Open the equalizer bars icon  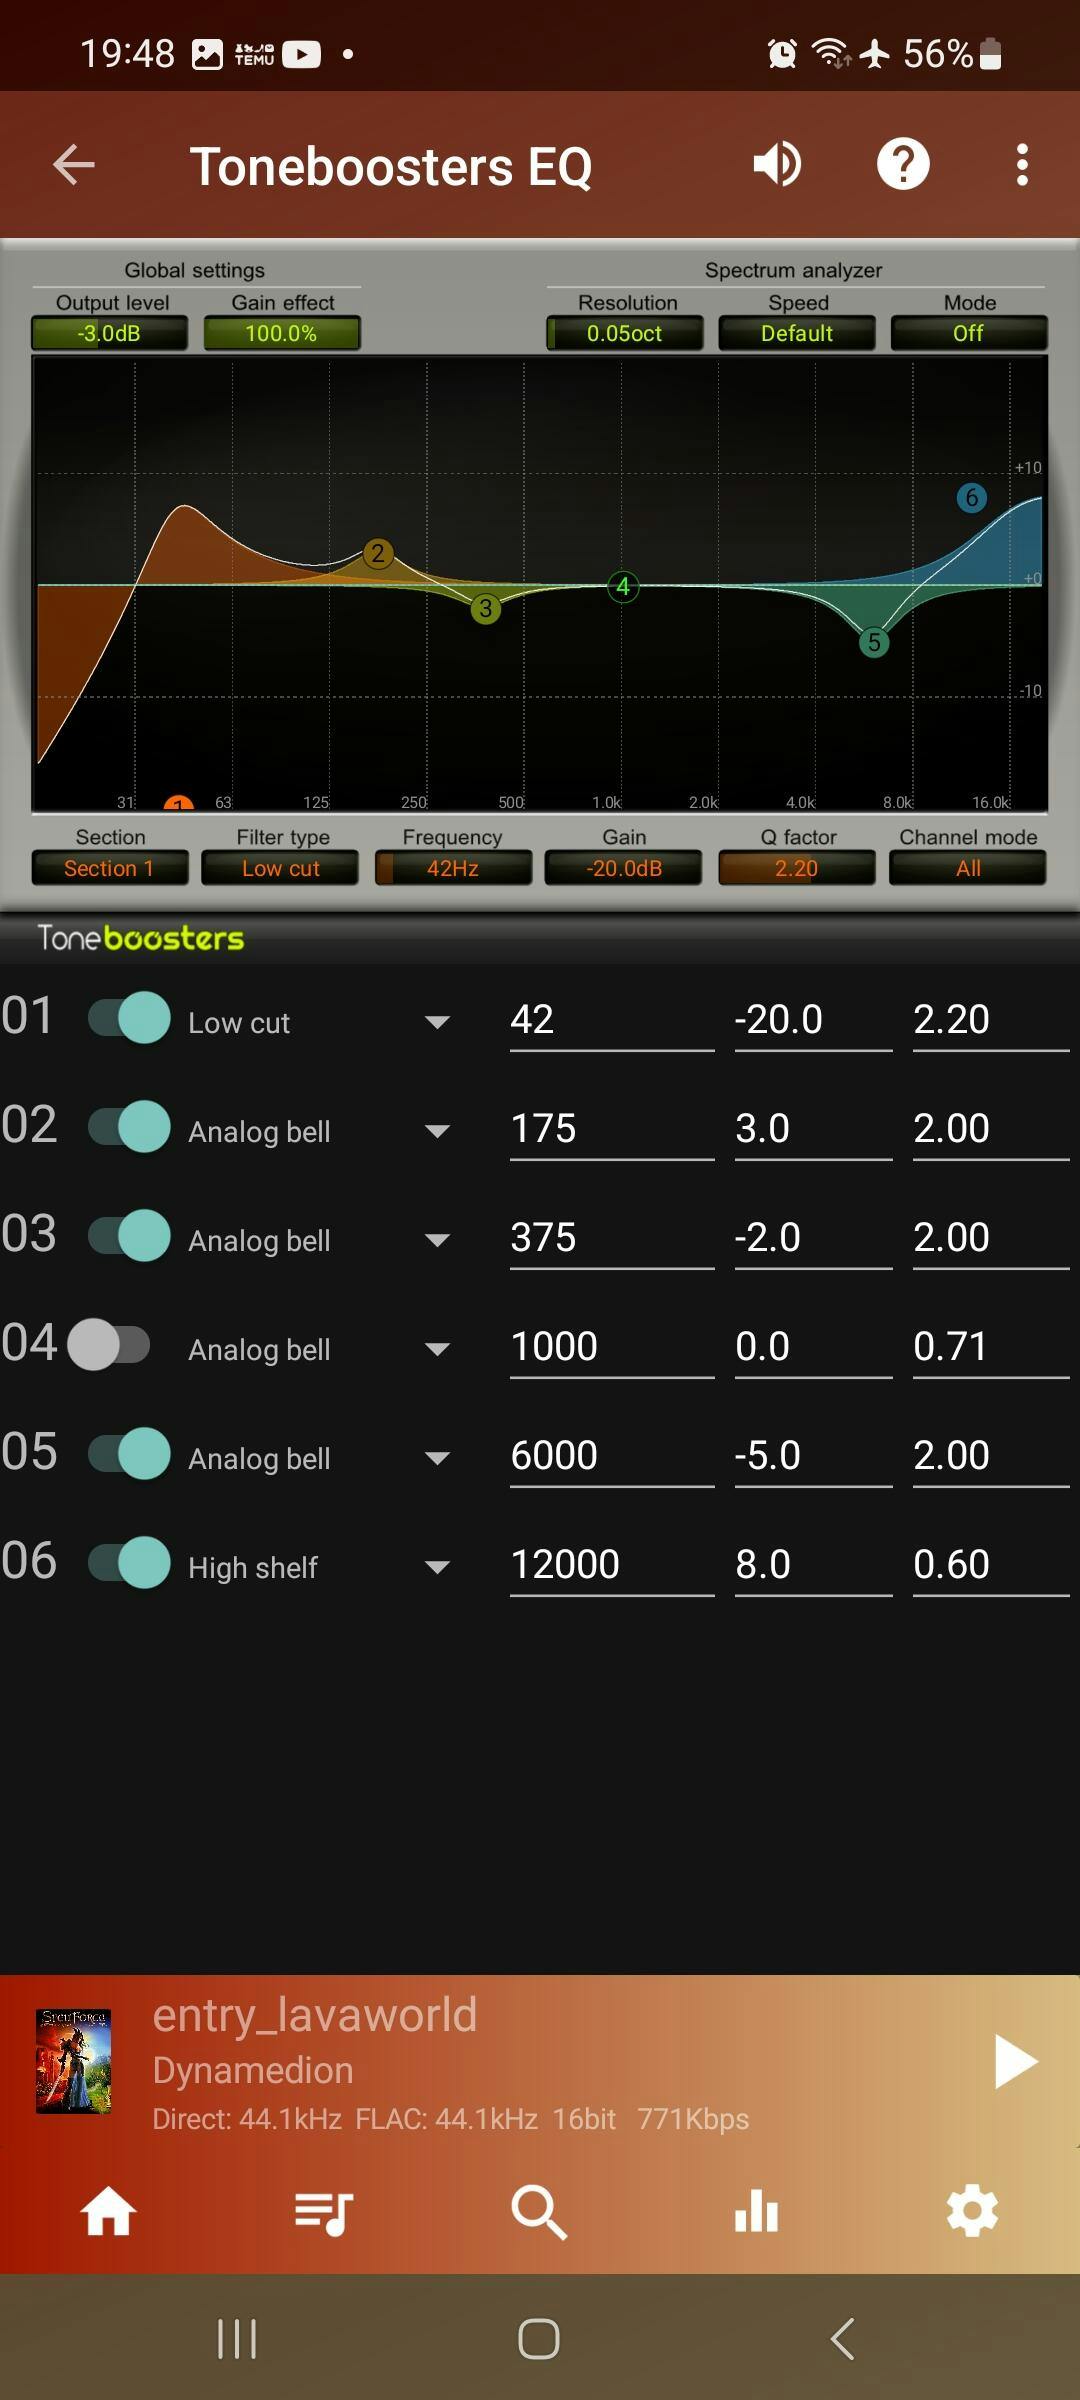tap(756, 2211)
